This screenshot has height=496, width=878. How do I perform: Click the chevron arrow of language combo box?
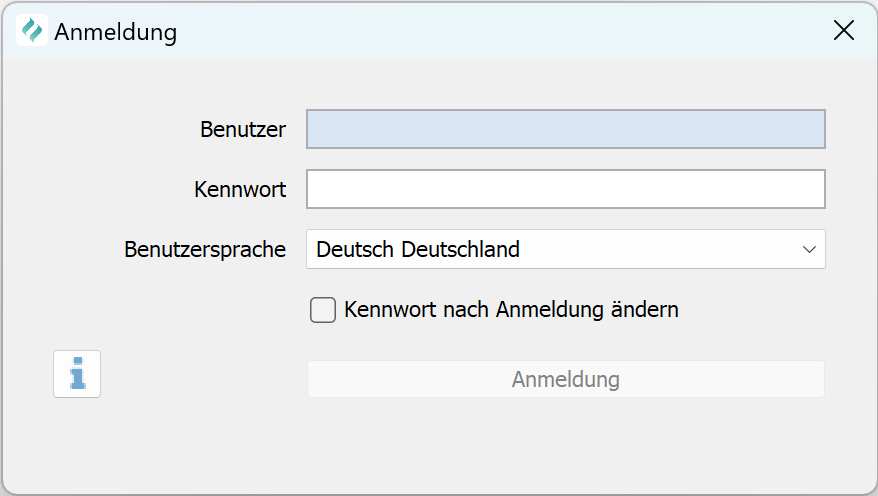[809, 249]
